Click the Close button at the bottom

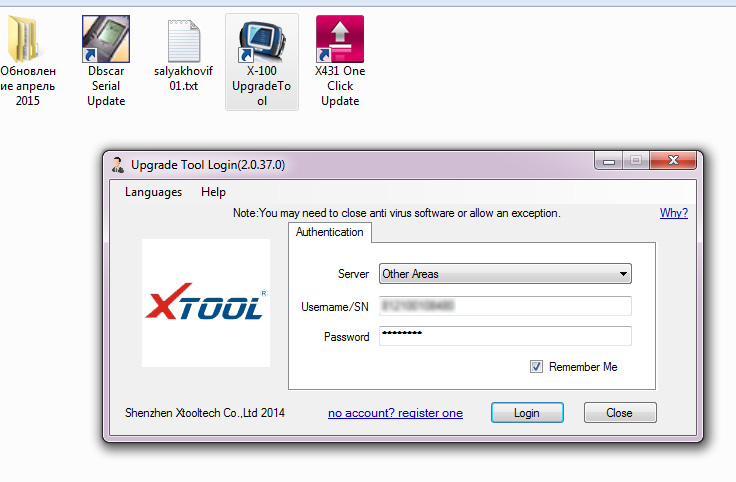pos(620,413)
